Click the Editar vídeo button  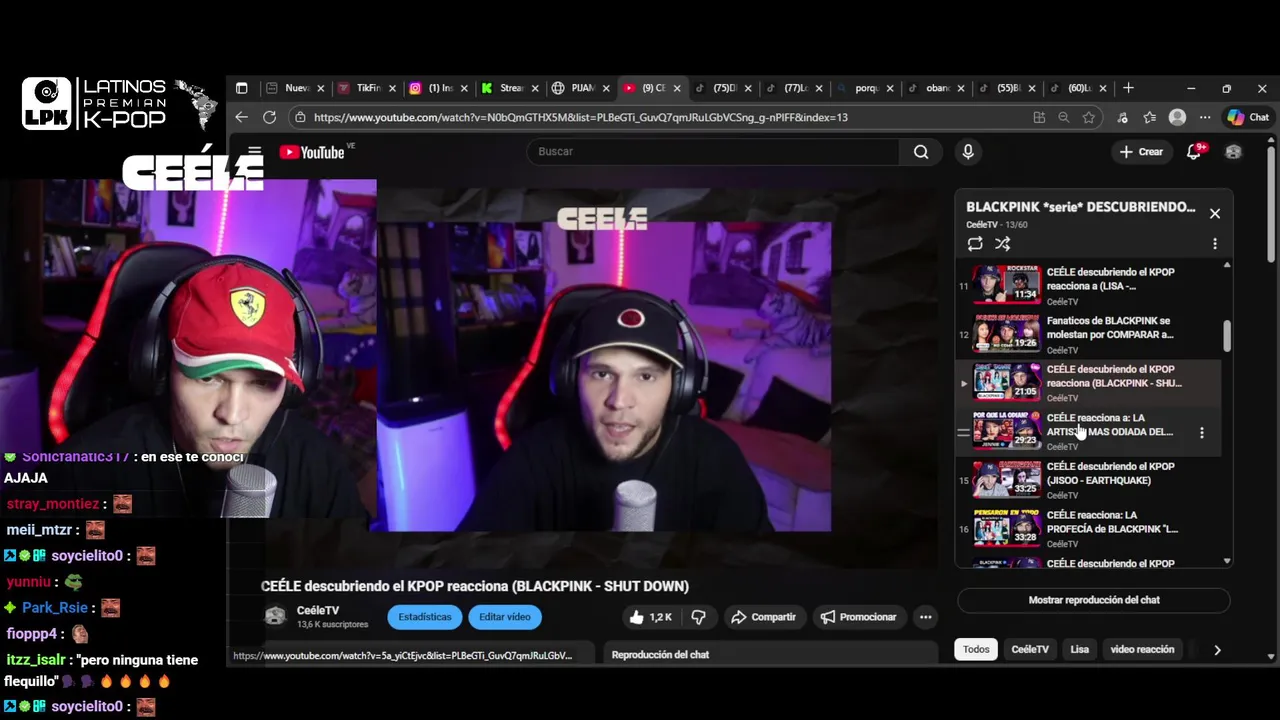click(x=505, y=617)
